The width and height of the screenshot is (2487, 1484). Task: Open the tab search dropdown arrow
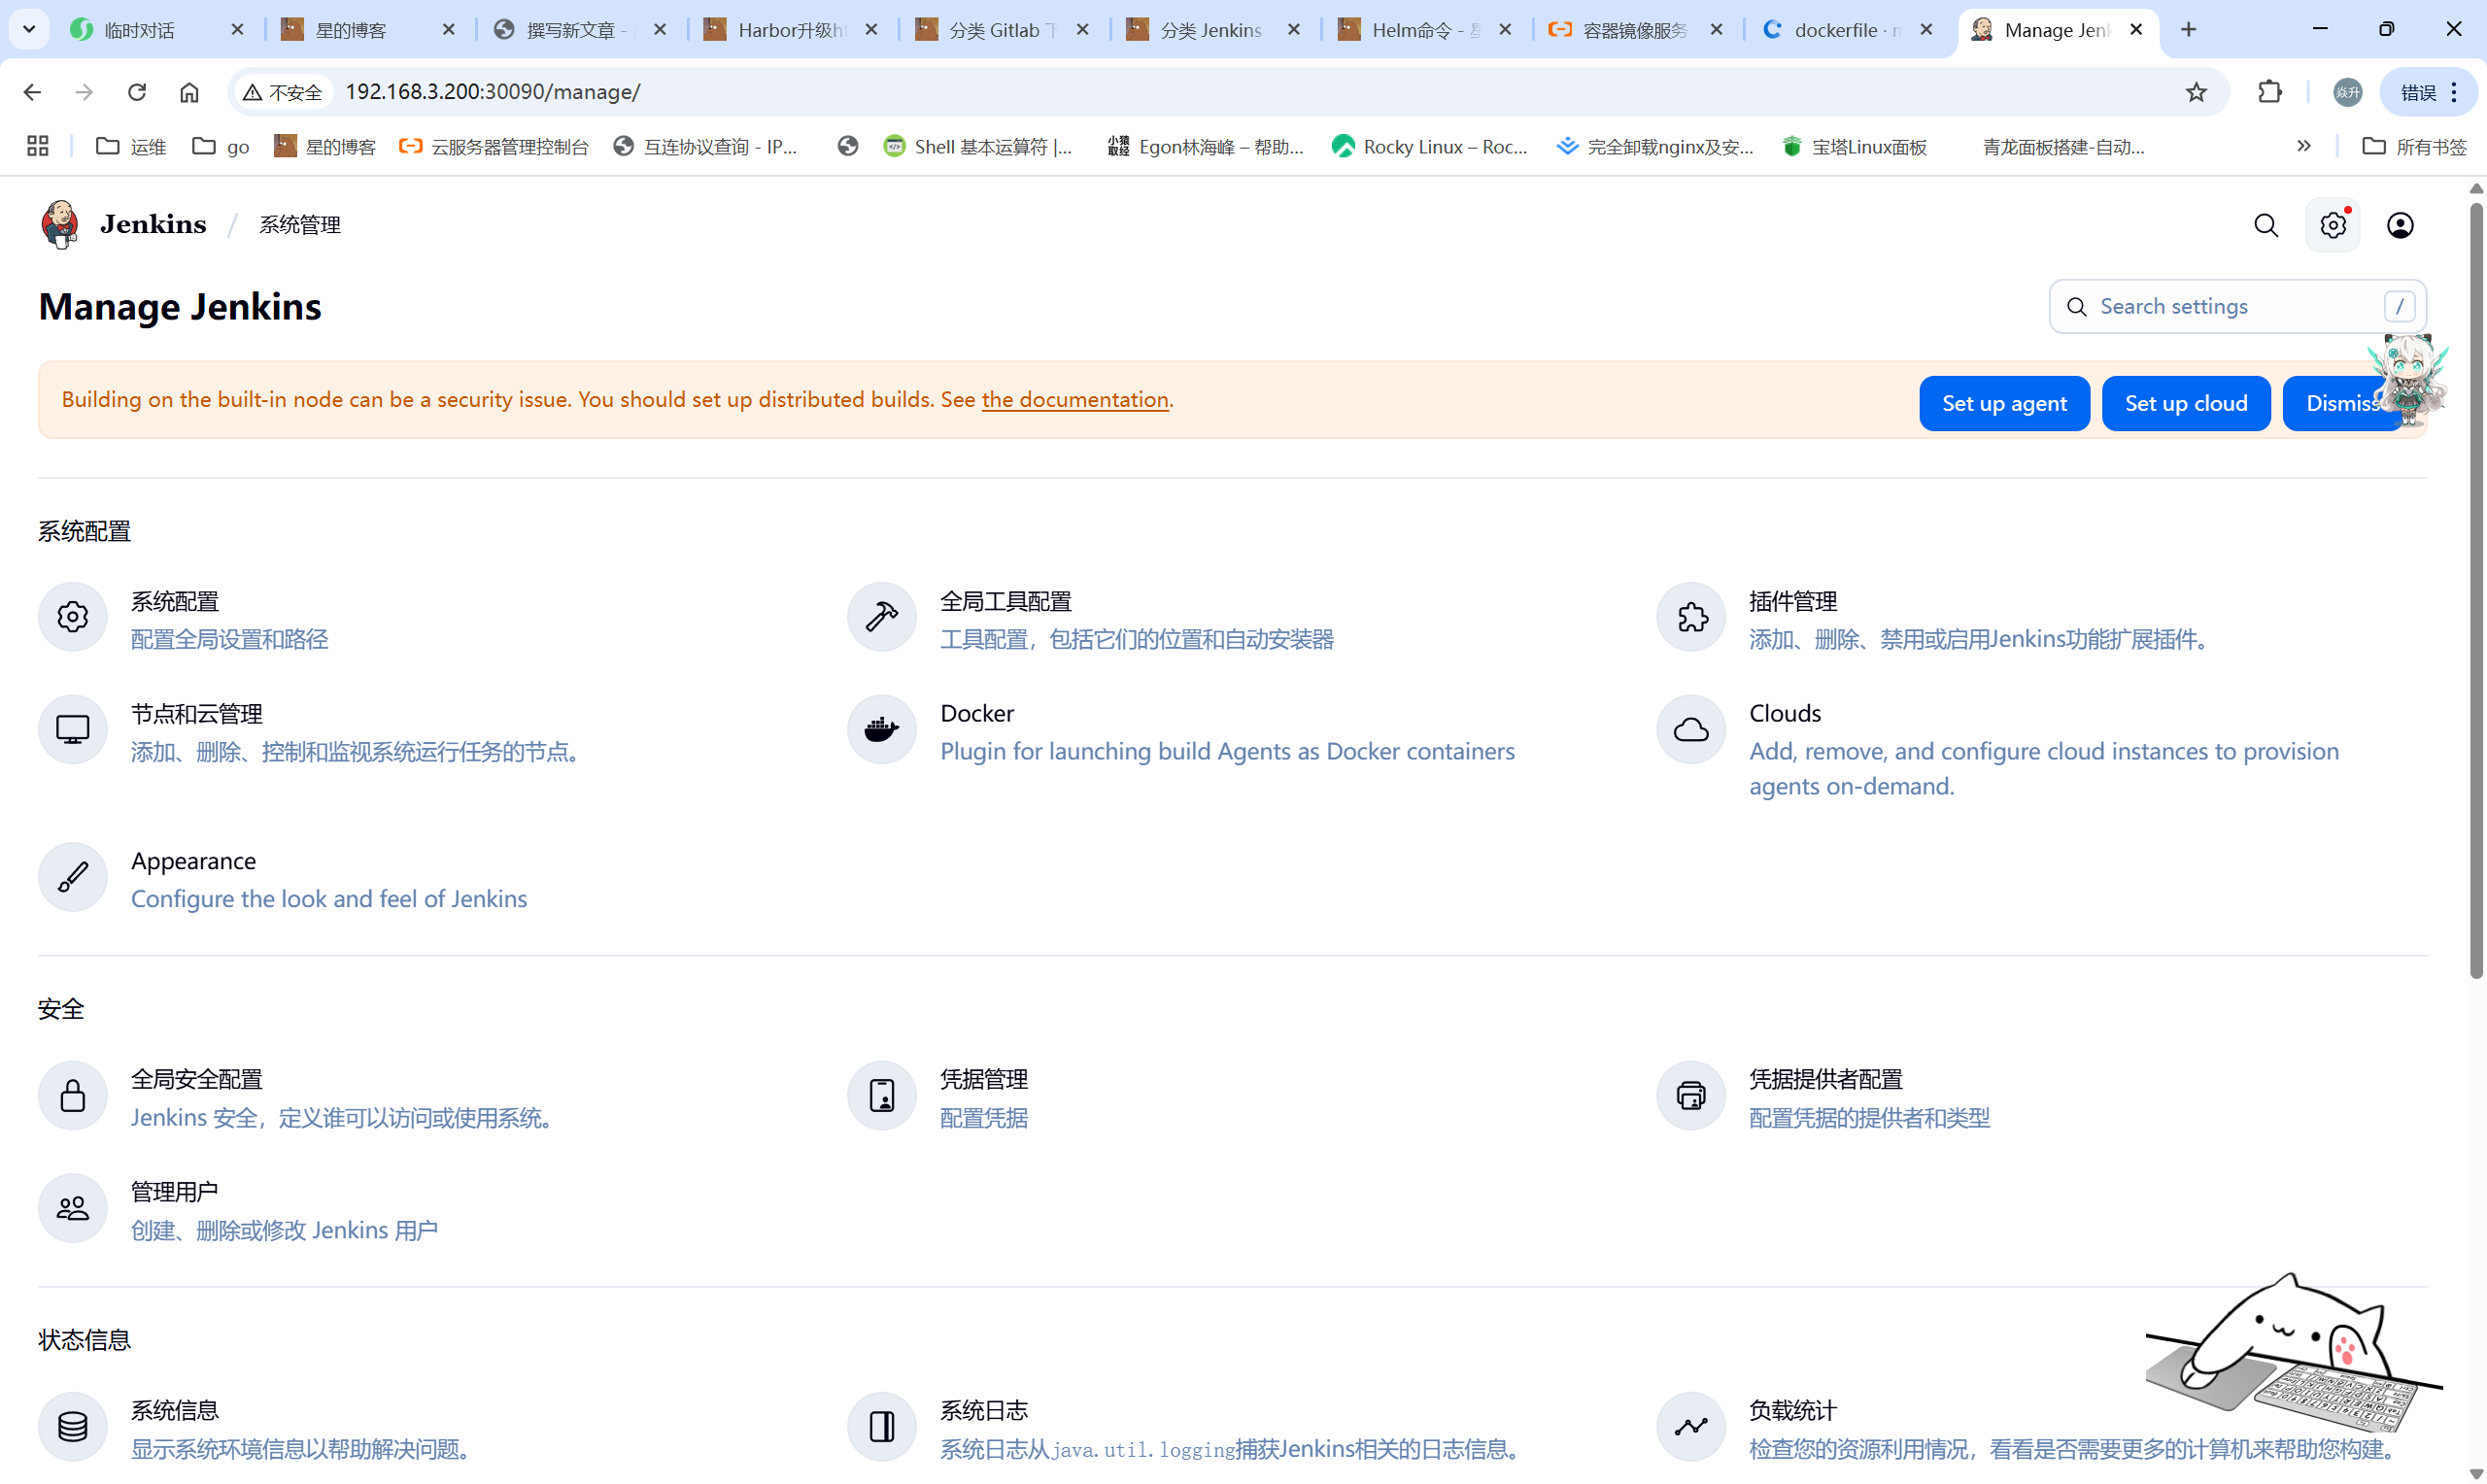pyautogui.click(x=29, y=29)
